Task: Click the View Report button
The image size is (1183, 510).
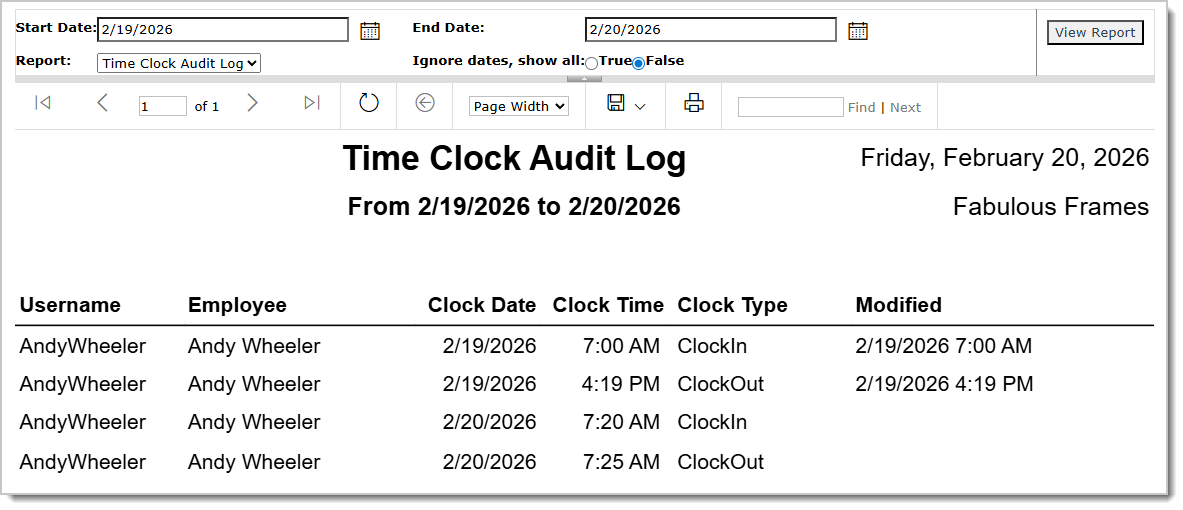Action: pos(1095,33)
